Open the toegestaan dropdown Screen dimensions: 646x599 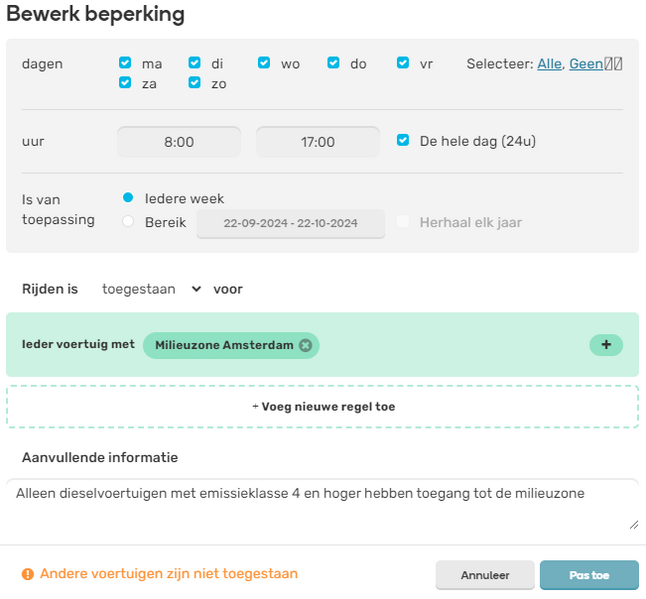tap(152, 289)
